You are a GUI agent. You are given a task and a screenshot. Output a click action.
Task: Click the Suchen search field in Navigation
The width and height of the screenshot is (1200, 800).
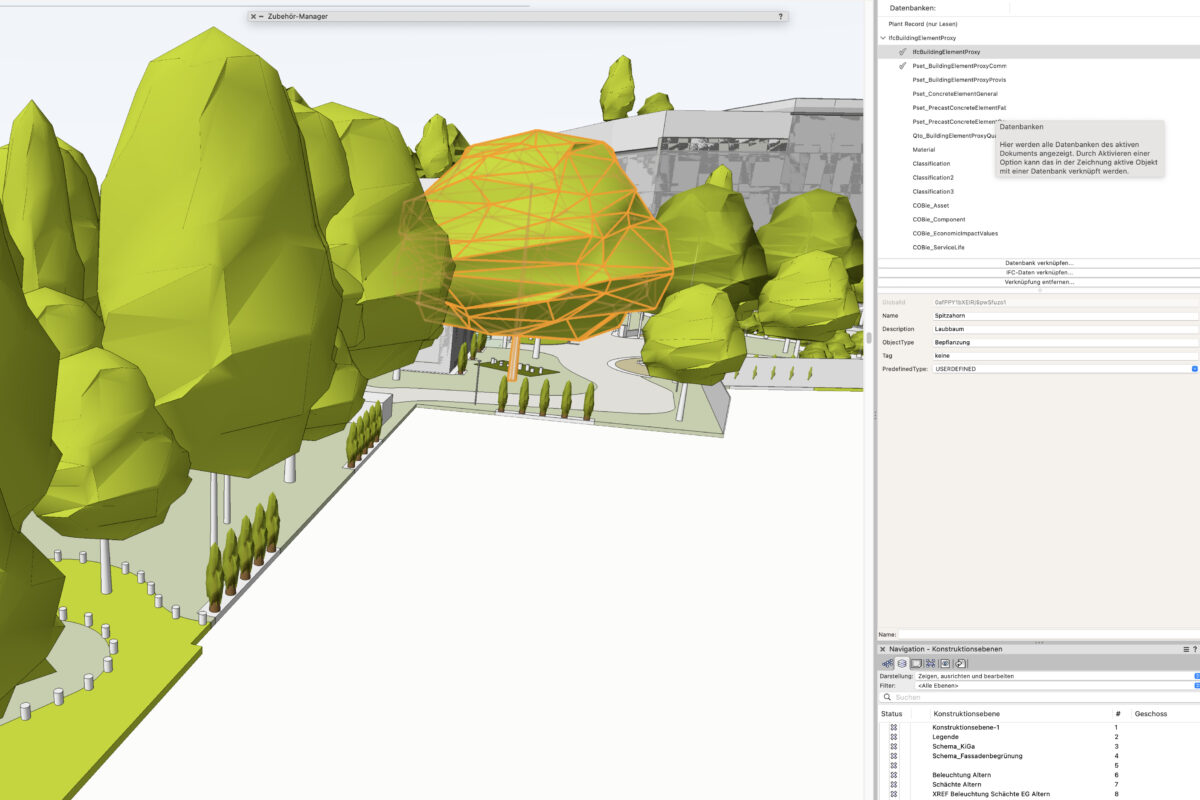point(1040,697)
